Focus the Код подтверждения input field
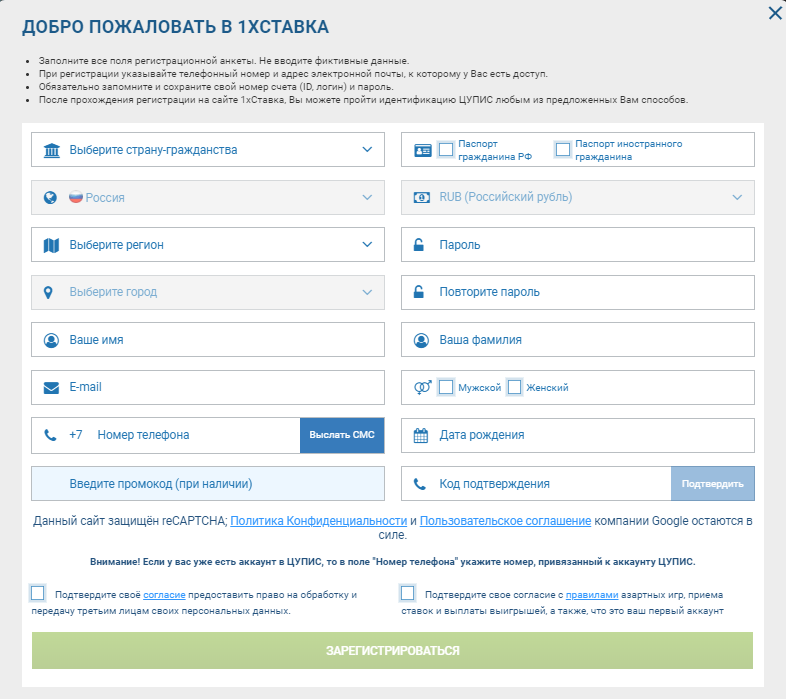The image size is (786, 699). tap(536, 484)
